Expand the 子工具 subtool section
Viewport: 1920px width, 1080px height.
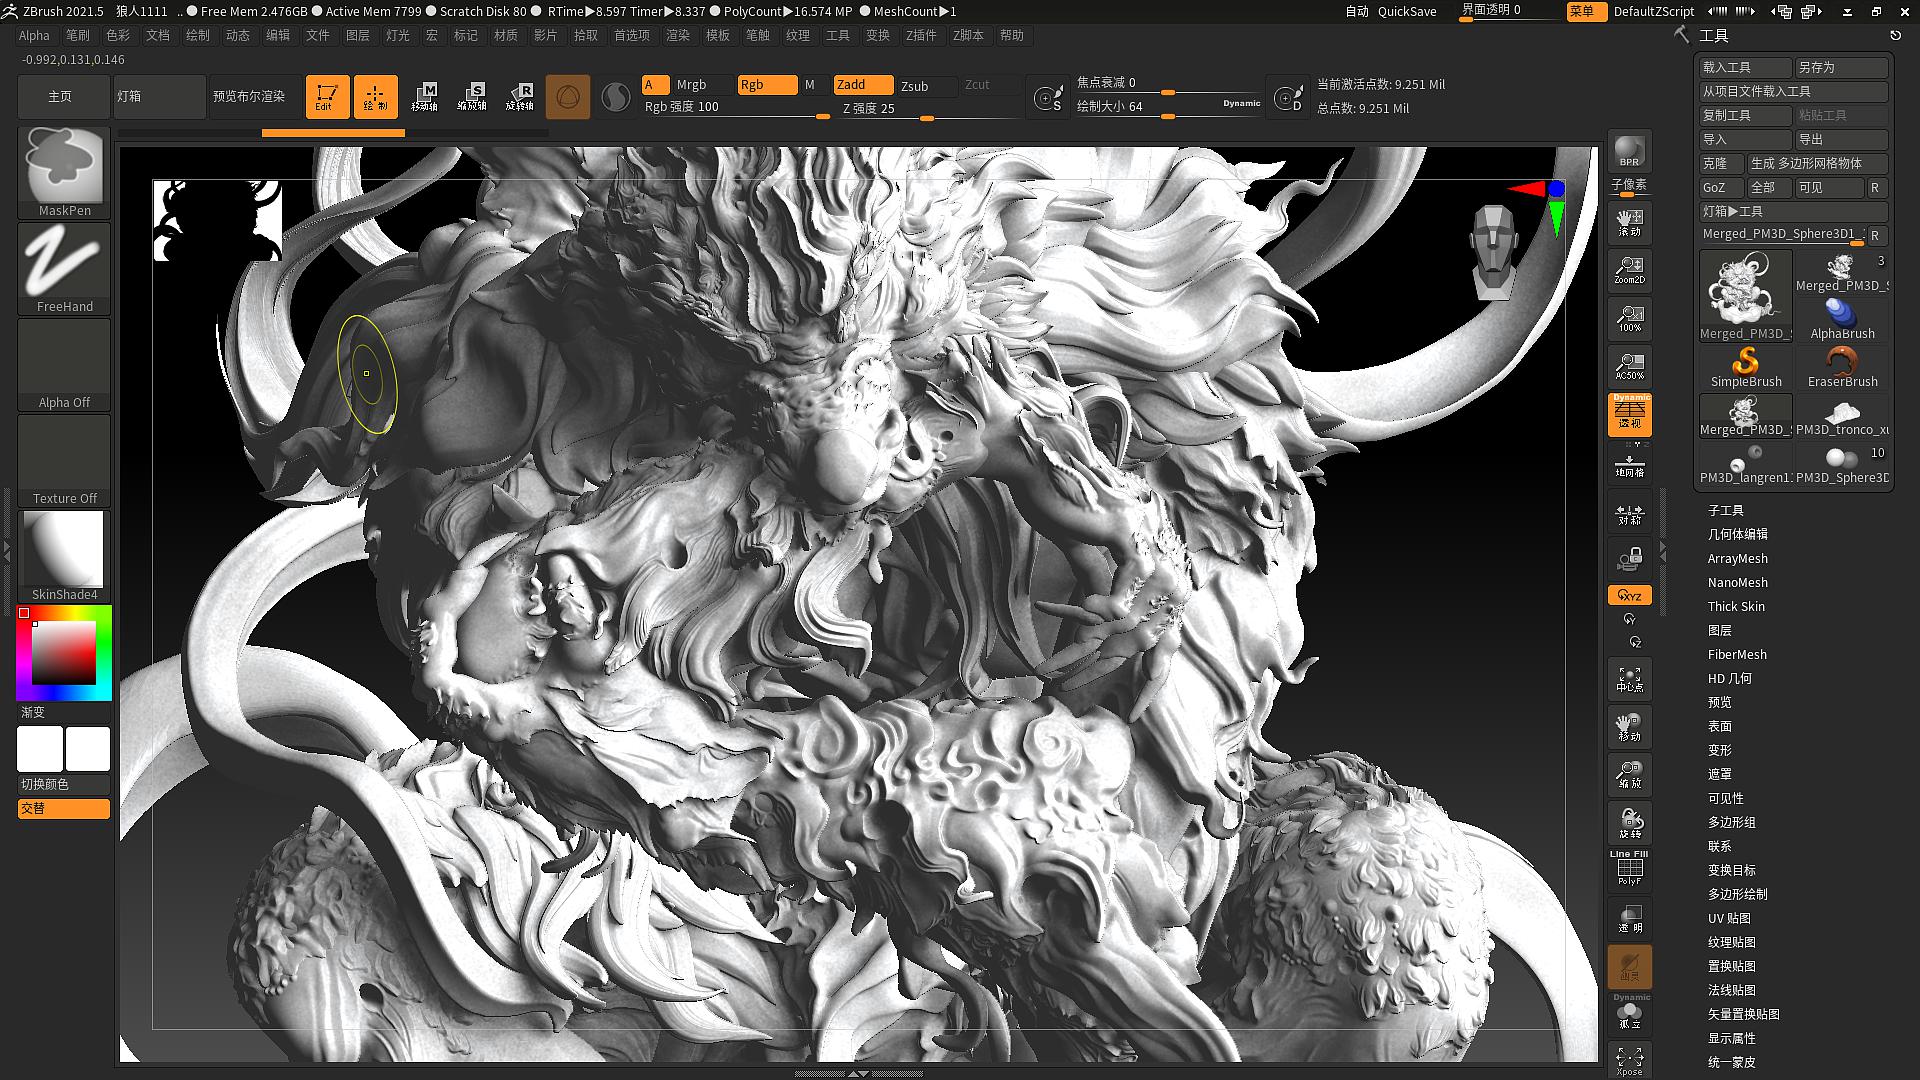click(x=1726, y=510)
